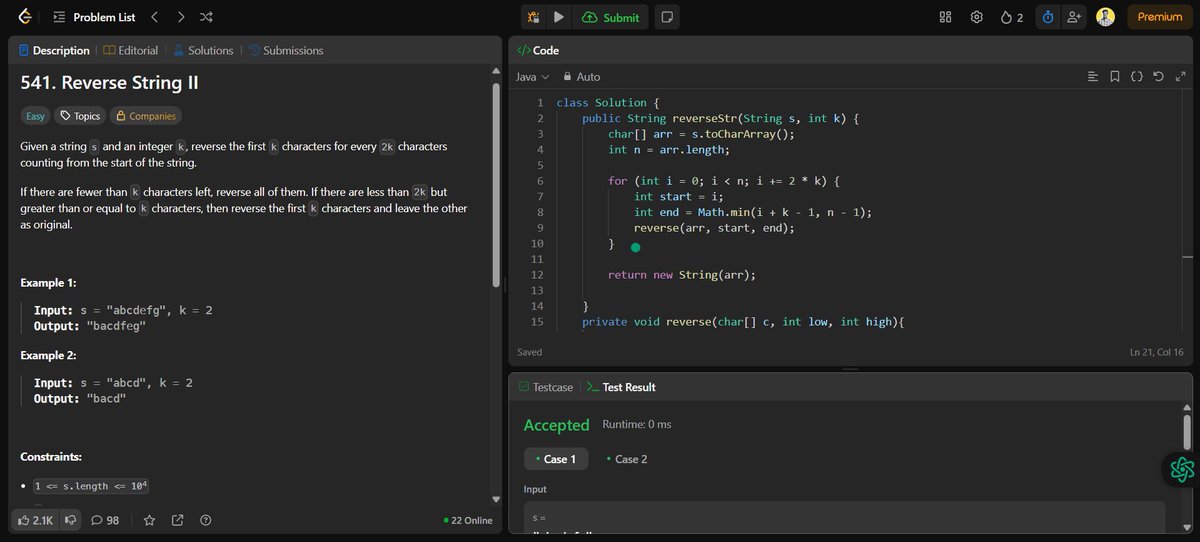Click the curly braces icon
Screen dimensions: 1200x542
(1137, 77)
